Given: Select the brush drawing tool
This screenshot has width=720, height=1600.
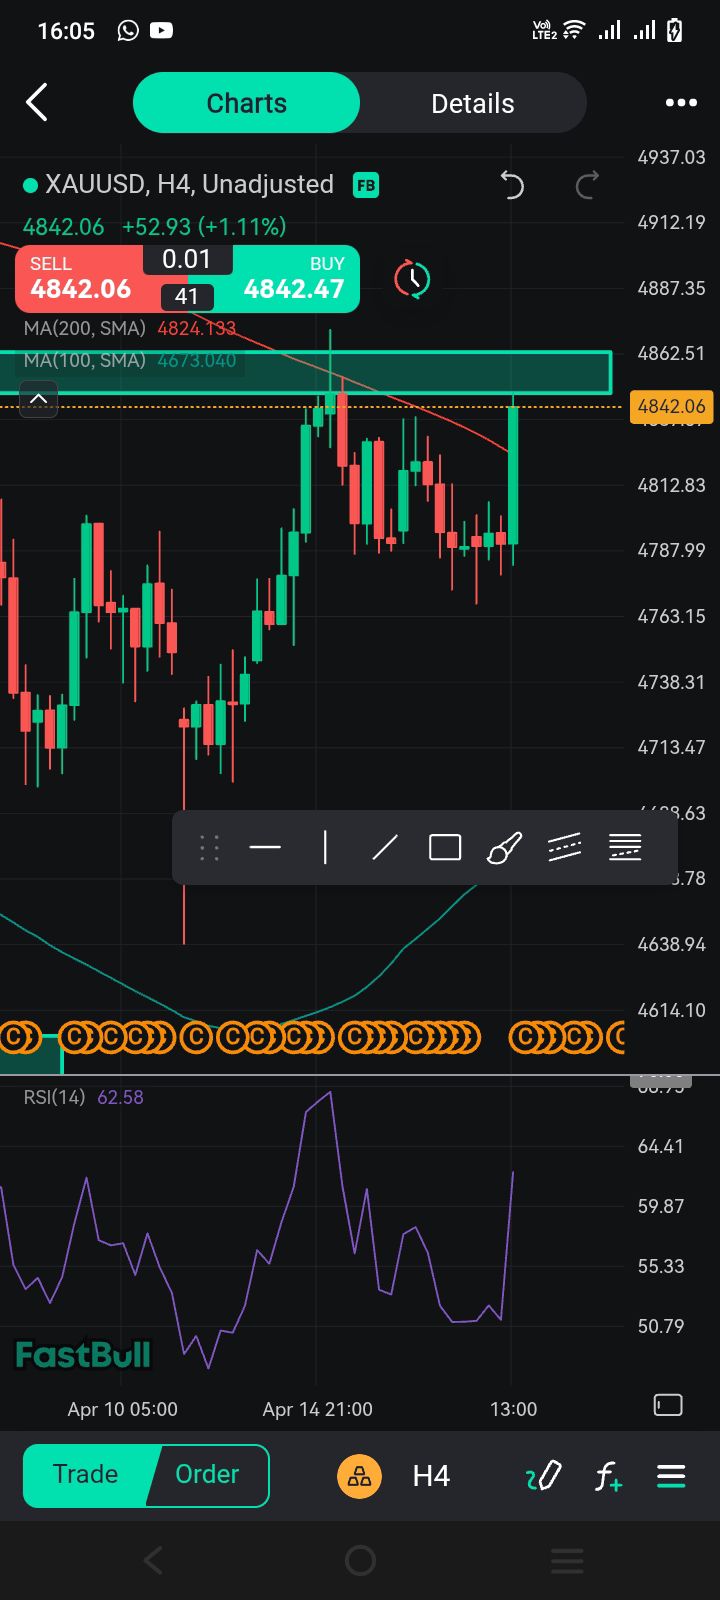Looking at the screenshot, I should click(x=504, y=848).
